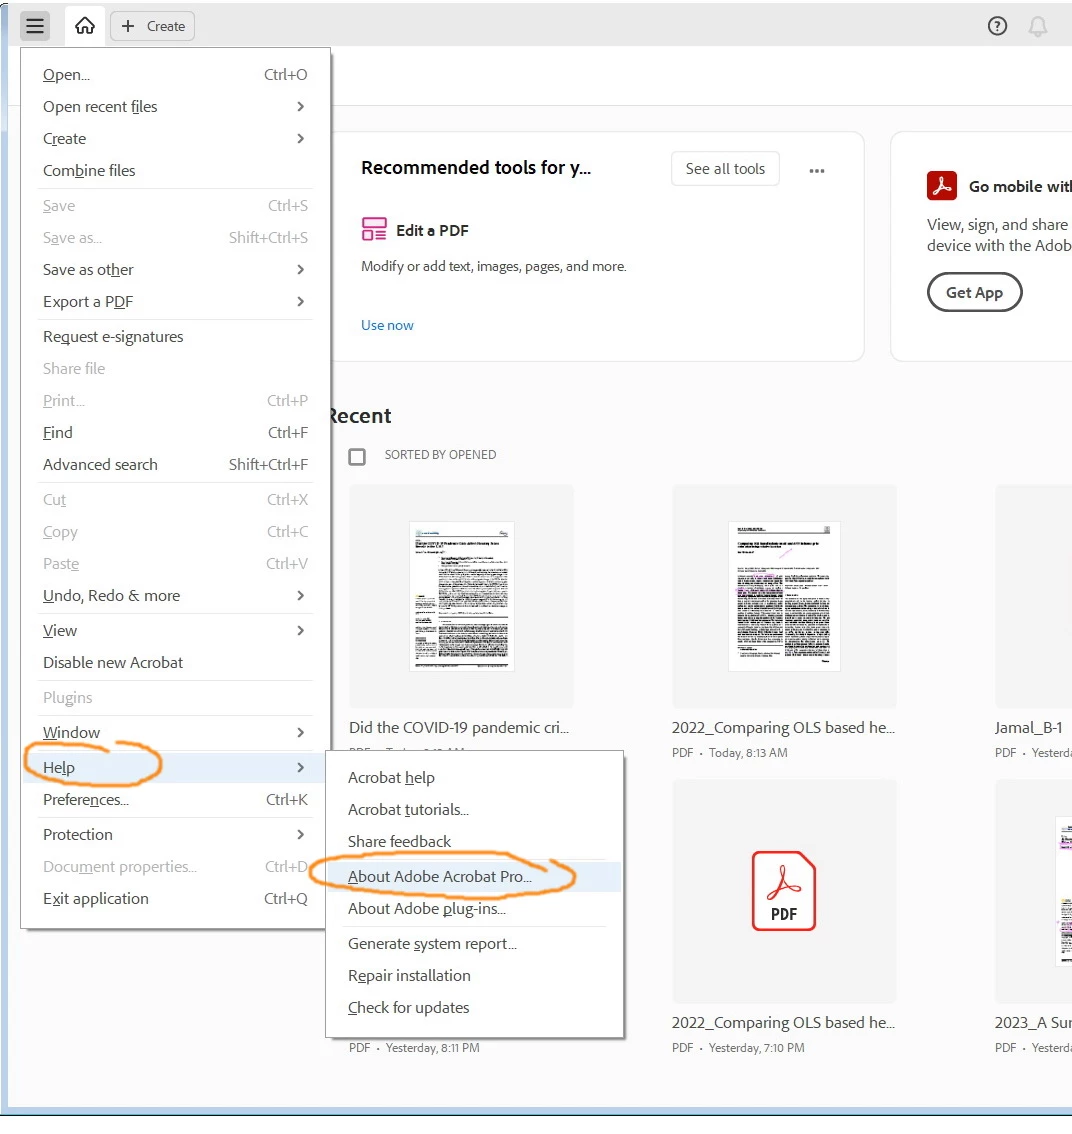
Task: Choose Open... from the menu
Action: pos(175,74)
